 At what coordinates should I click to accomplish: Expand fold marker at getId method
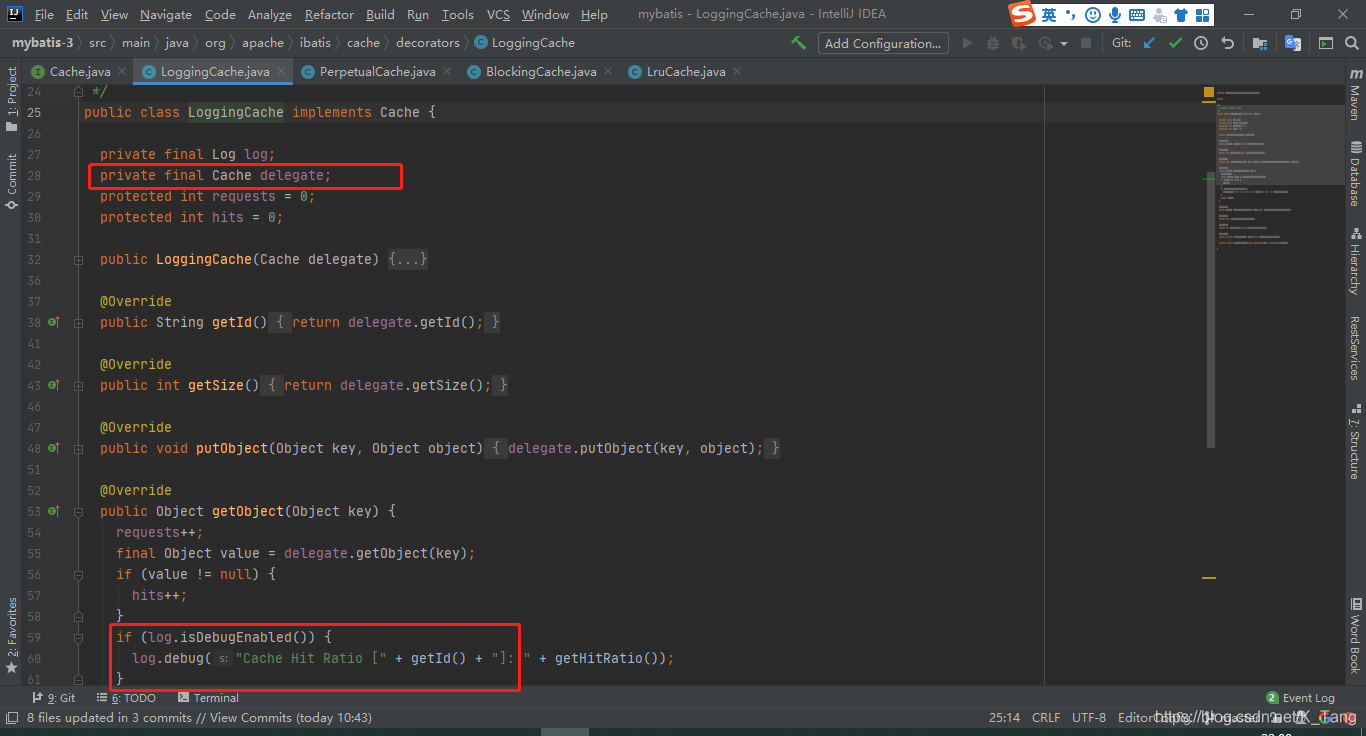78,322
